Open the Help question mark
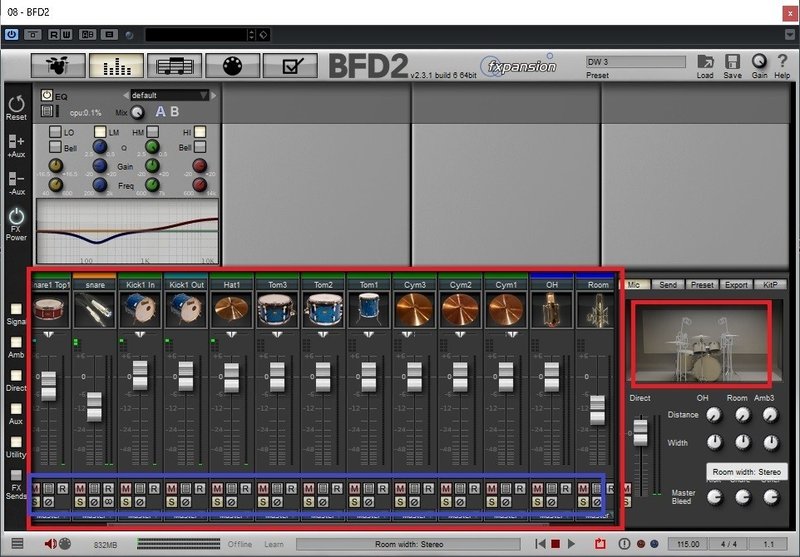 [782, 62]
